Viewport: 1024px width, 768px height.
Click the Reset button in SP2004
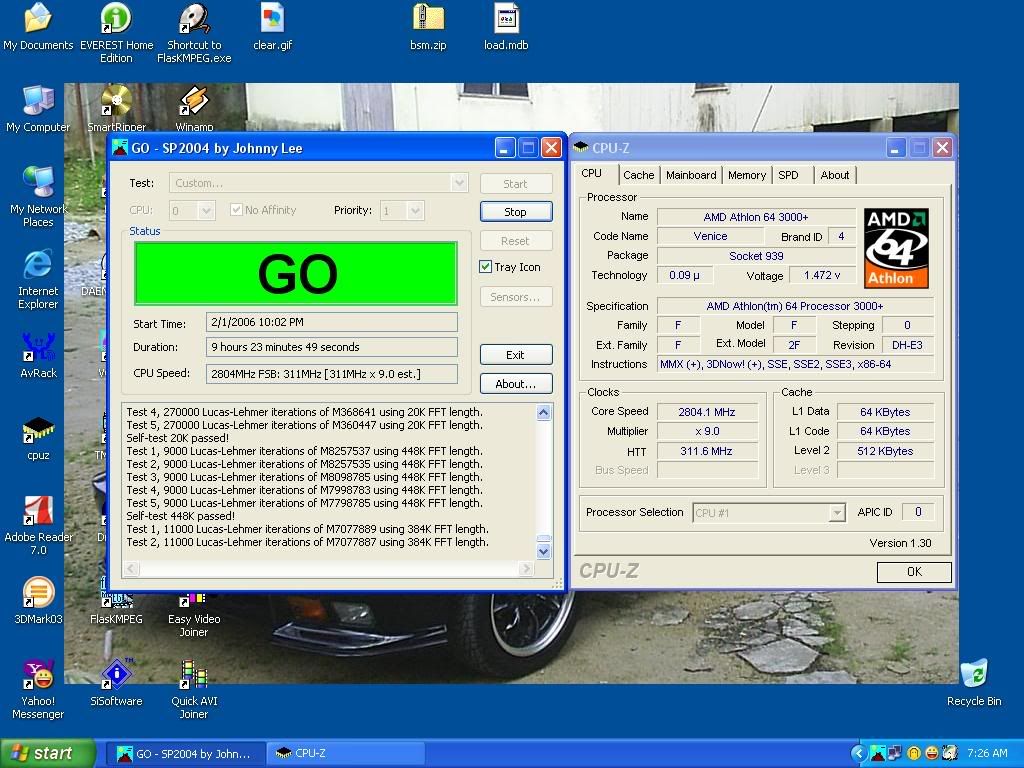[x=516, y=240]
